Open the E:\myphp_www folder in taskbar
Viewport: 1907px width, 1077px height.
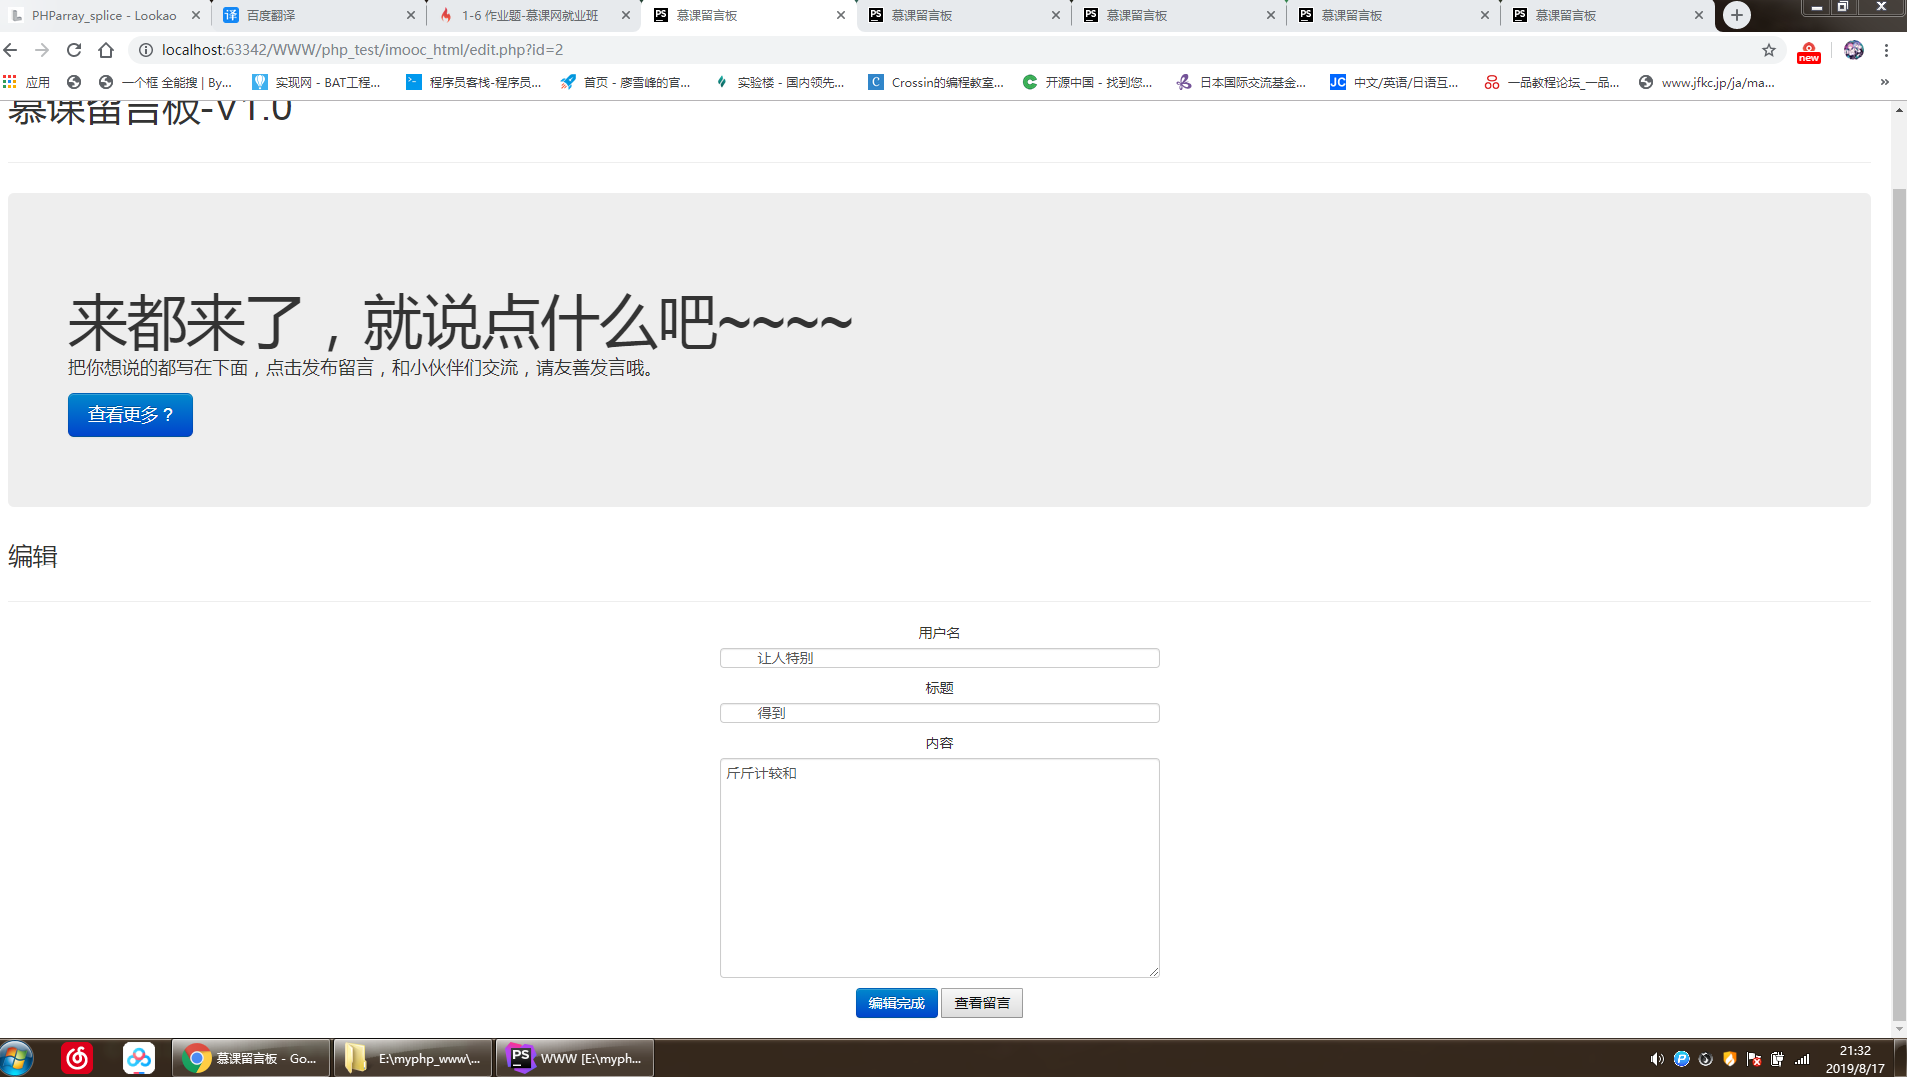412,1057
